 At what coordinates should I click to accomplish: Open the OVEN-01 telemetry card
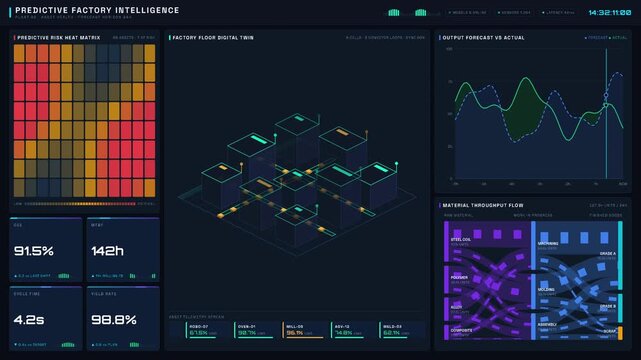[x=256, y=330]
